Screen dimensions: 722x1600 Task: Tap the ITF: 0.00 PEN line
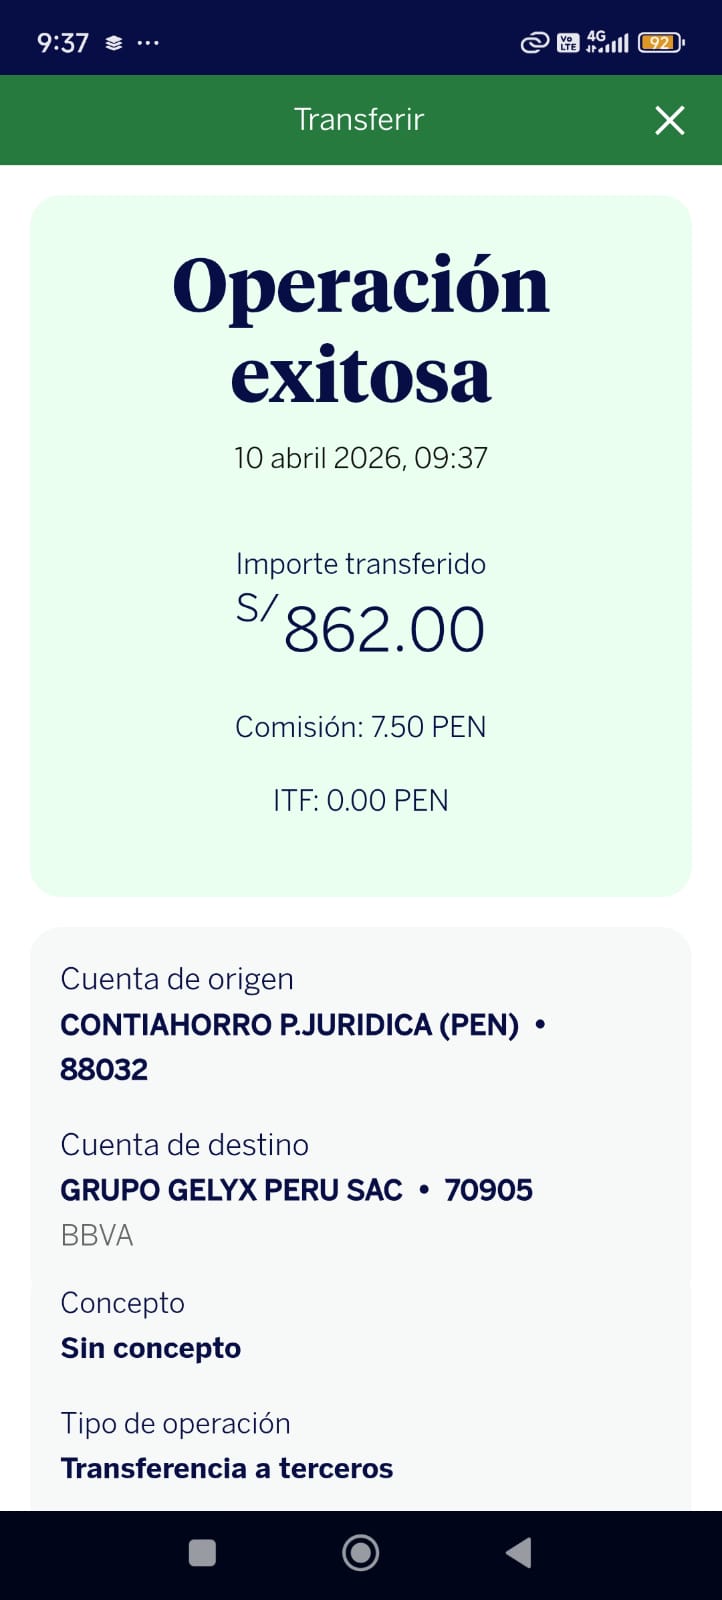coord(361,801)
